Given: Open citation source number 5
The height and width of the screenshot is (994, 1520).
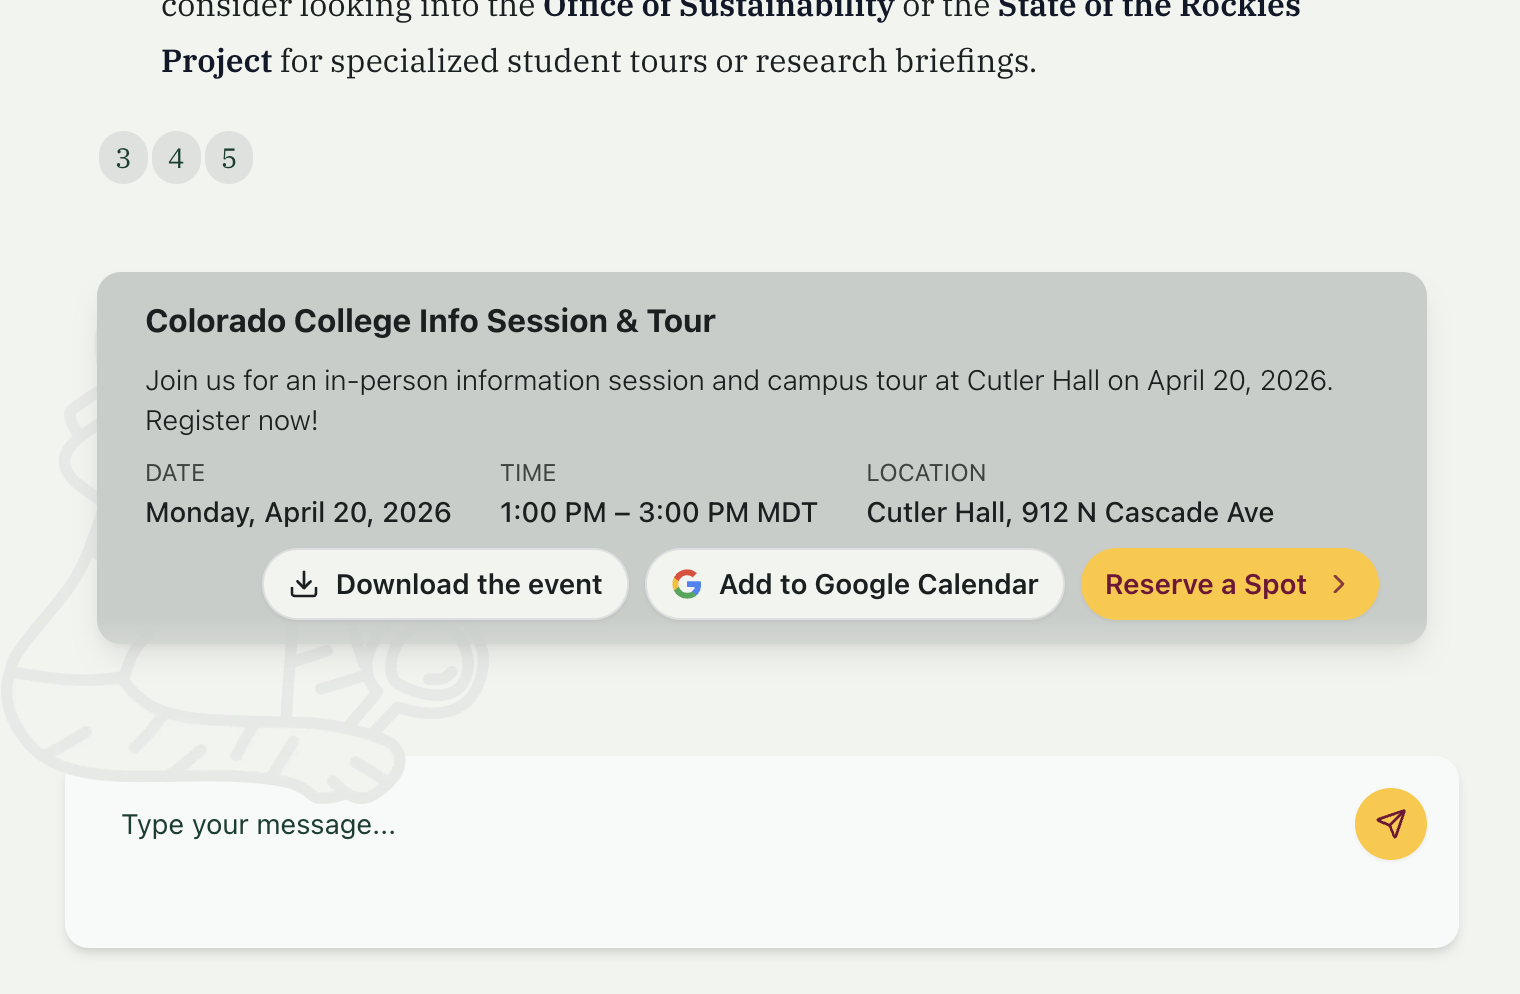Looking at the screenshot, I should [229, 158].
